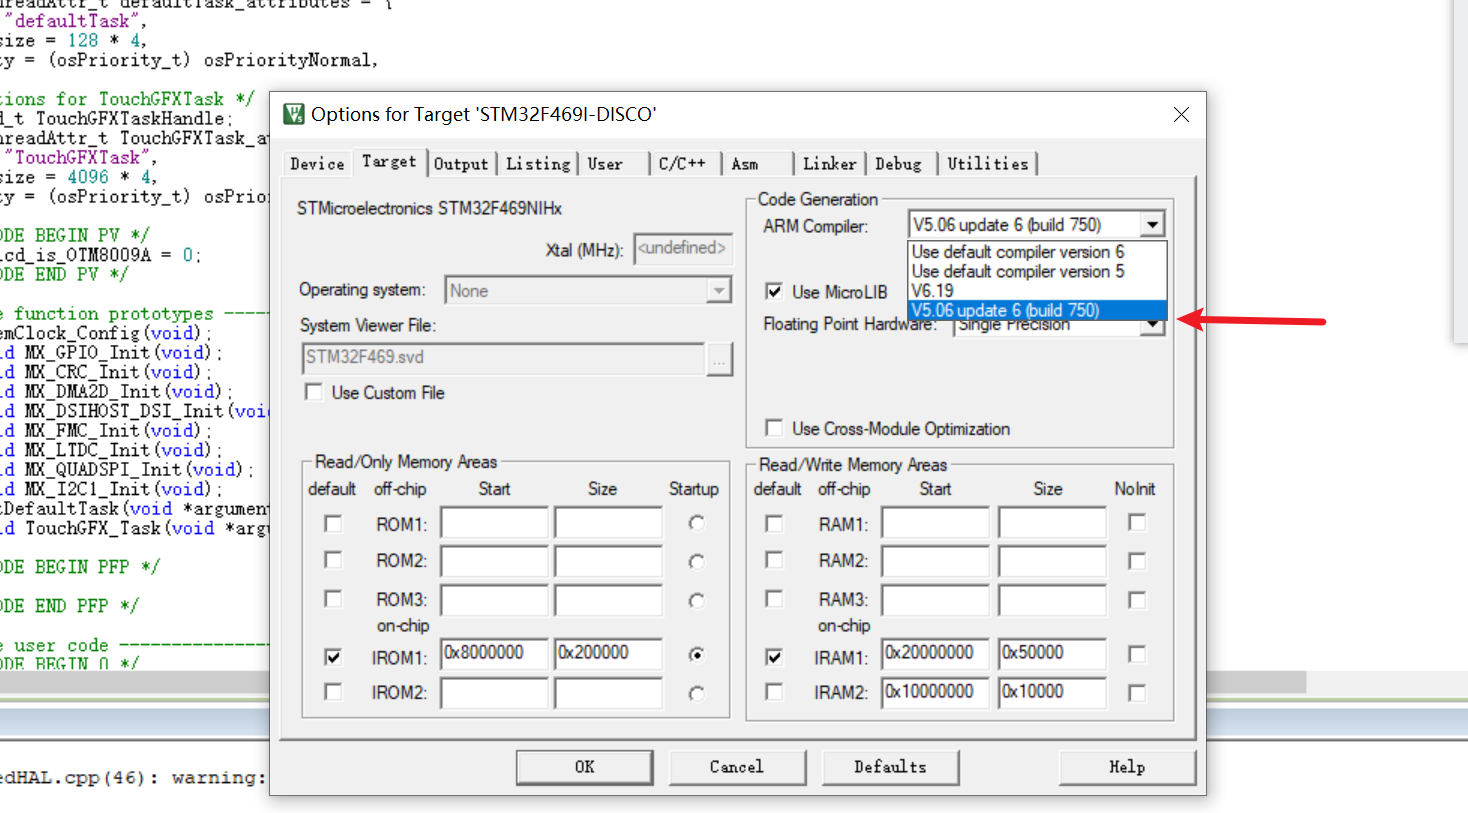Open the Asm tab
The height and width of the screenshot is (813, 1468).
point(745,164)
